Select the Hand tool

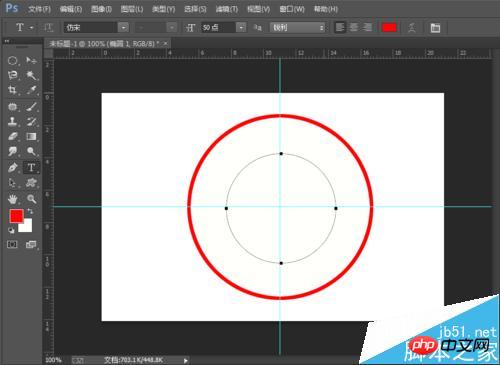click(x=12, y=199)
